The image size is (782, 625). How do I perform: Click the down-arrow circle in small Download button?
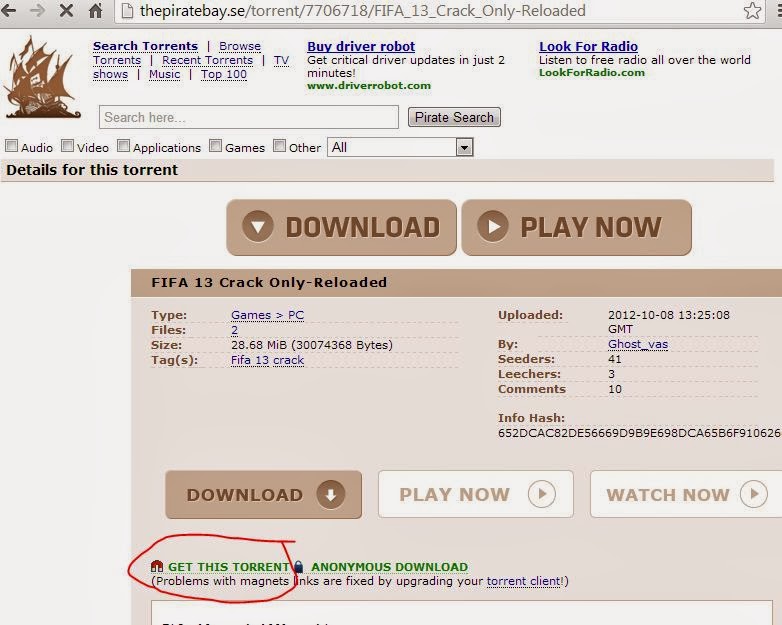pos(331,494)
